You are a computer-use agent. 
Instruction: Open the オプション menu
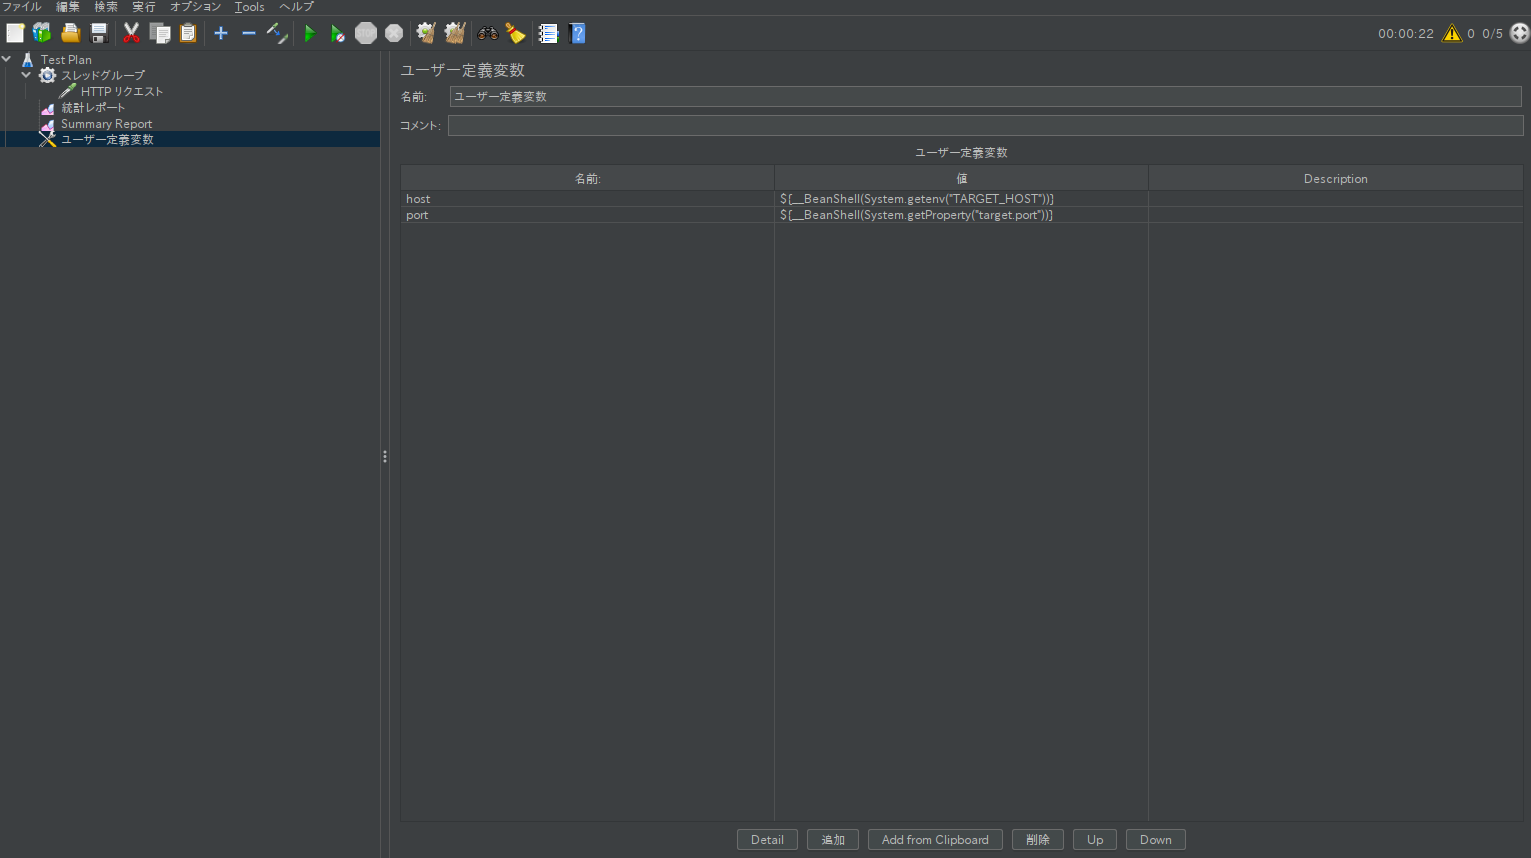click(x=195, y=7)
